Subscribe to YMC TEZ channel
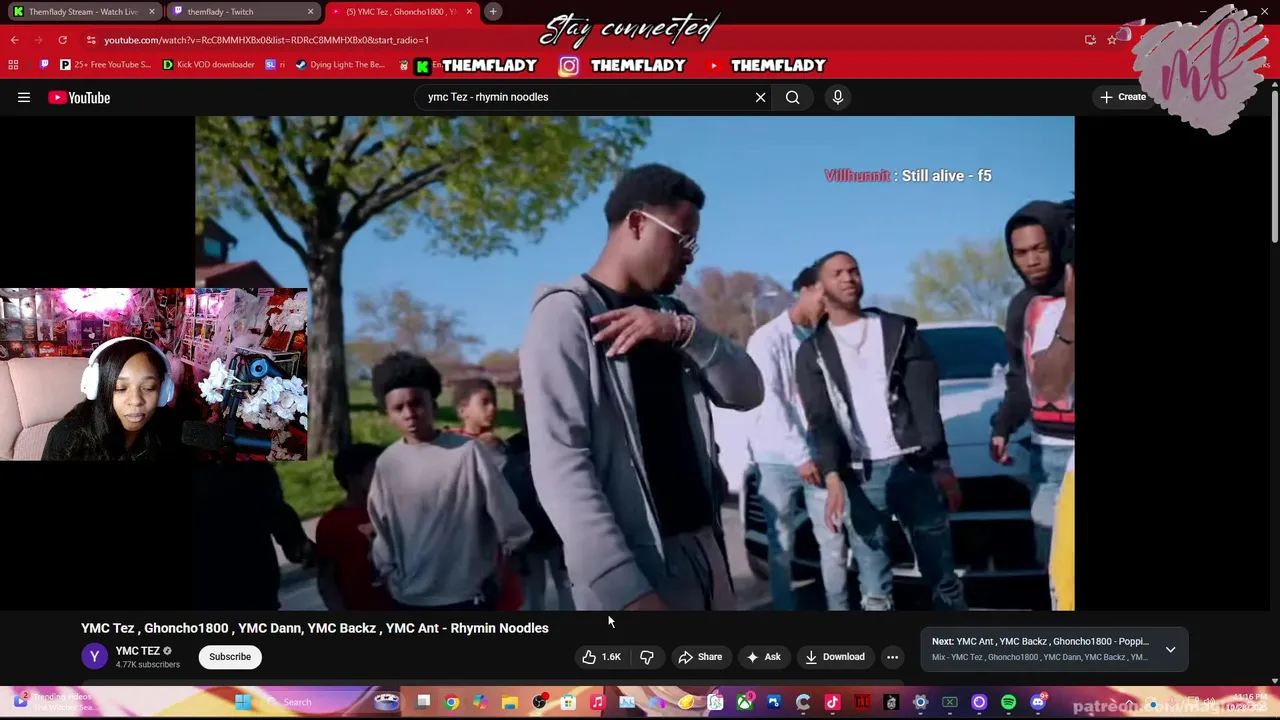The height and width of the screenshot is (720, 1280). click(230, 657)
